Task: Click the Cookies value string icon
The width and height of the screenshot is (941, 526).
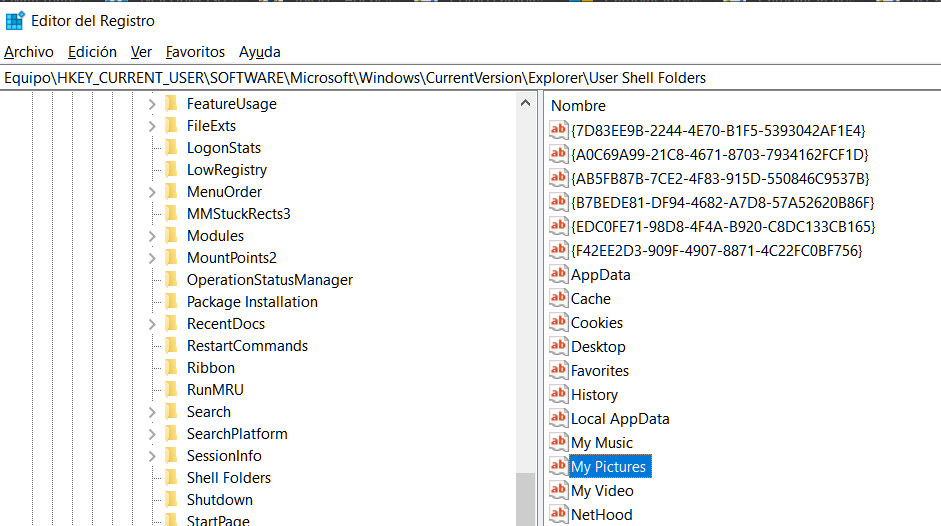Action: click(x=558, y=322)
